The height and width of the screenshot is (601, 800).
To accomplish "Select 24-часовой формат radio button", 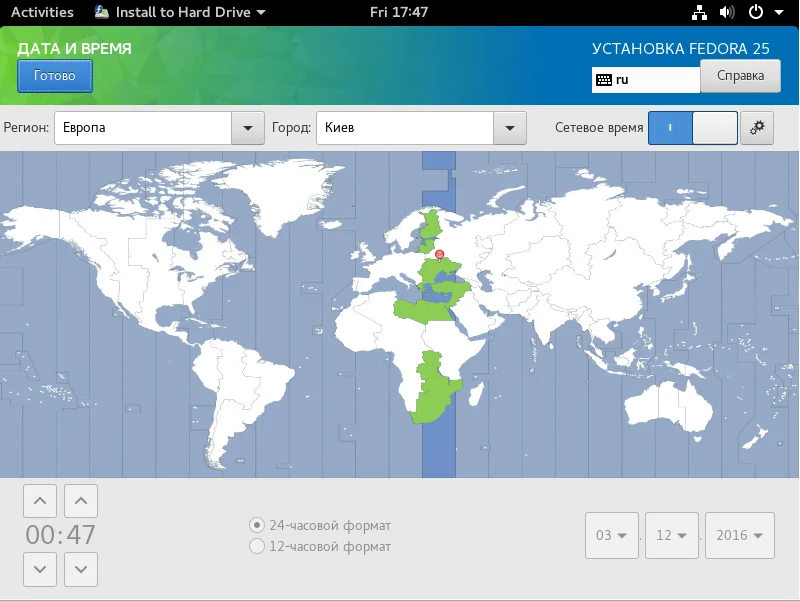I will [x=257, y=525].
